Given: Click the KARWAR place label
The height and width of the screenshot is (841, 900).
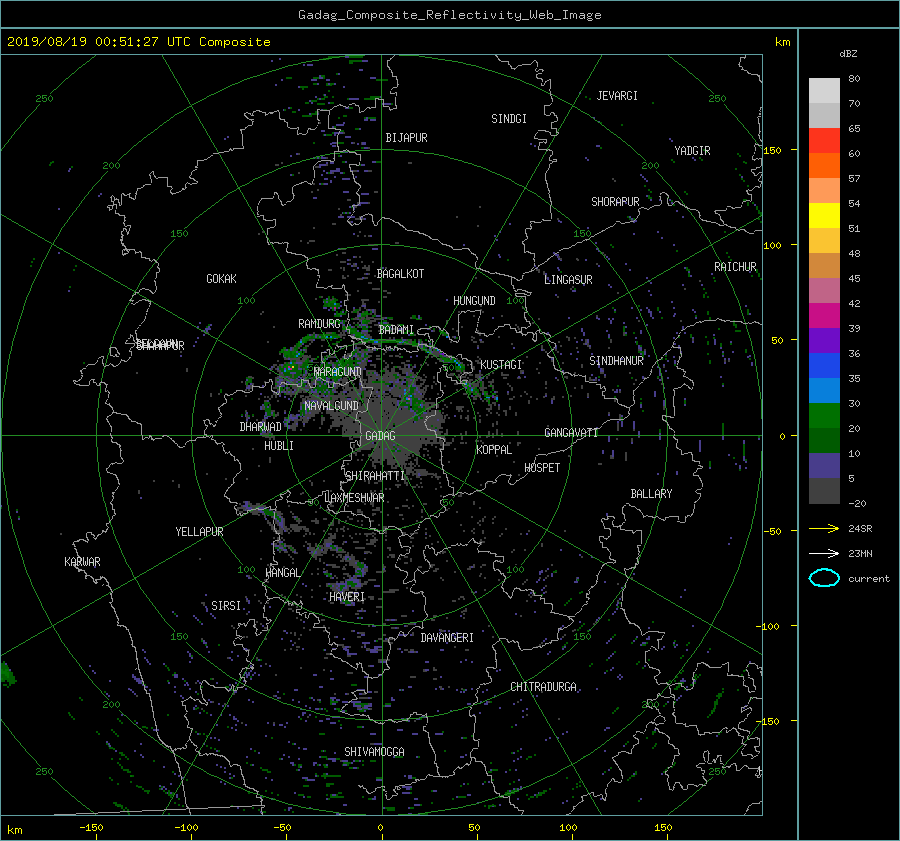Looking at the screenshot, I should point(82,562).
